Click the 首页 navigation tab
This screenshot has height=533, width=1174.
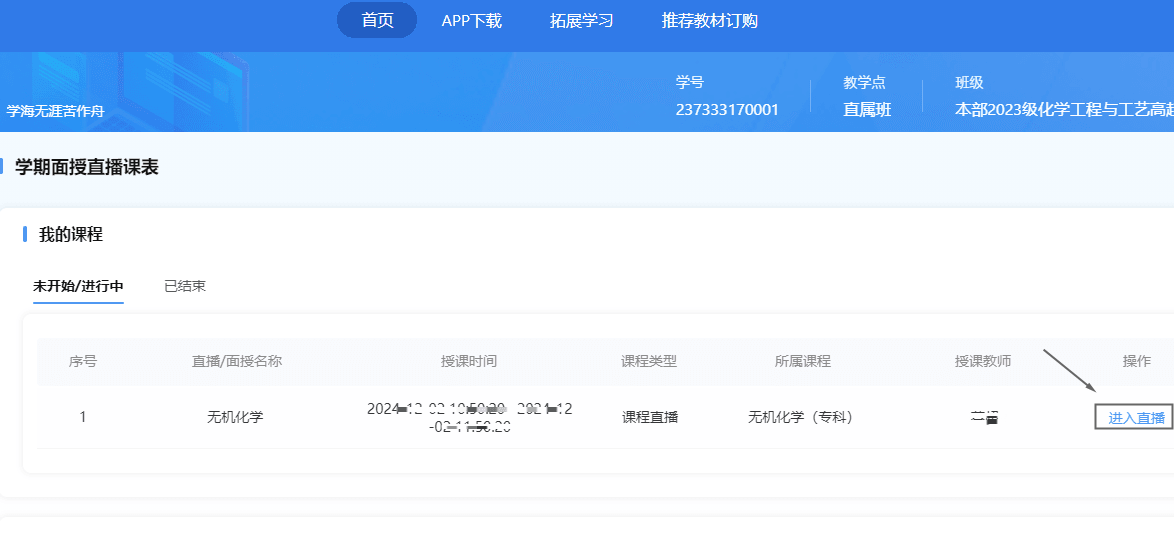tap(377, 20)
